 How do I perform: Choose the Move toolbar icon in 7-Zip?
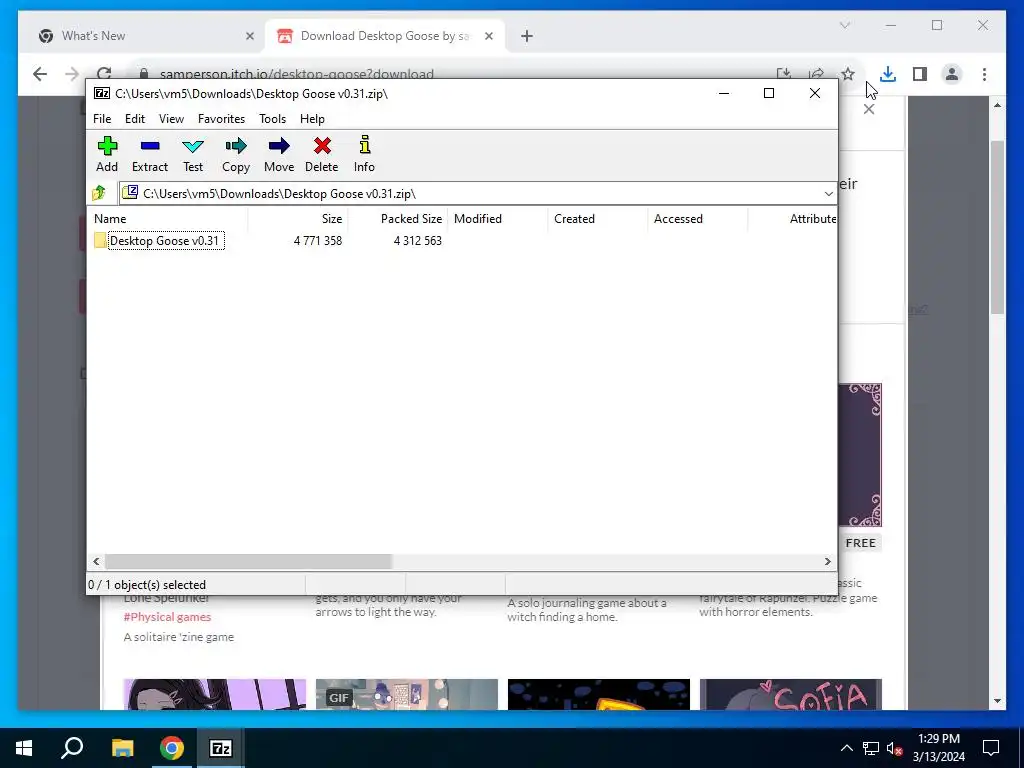279,155
